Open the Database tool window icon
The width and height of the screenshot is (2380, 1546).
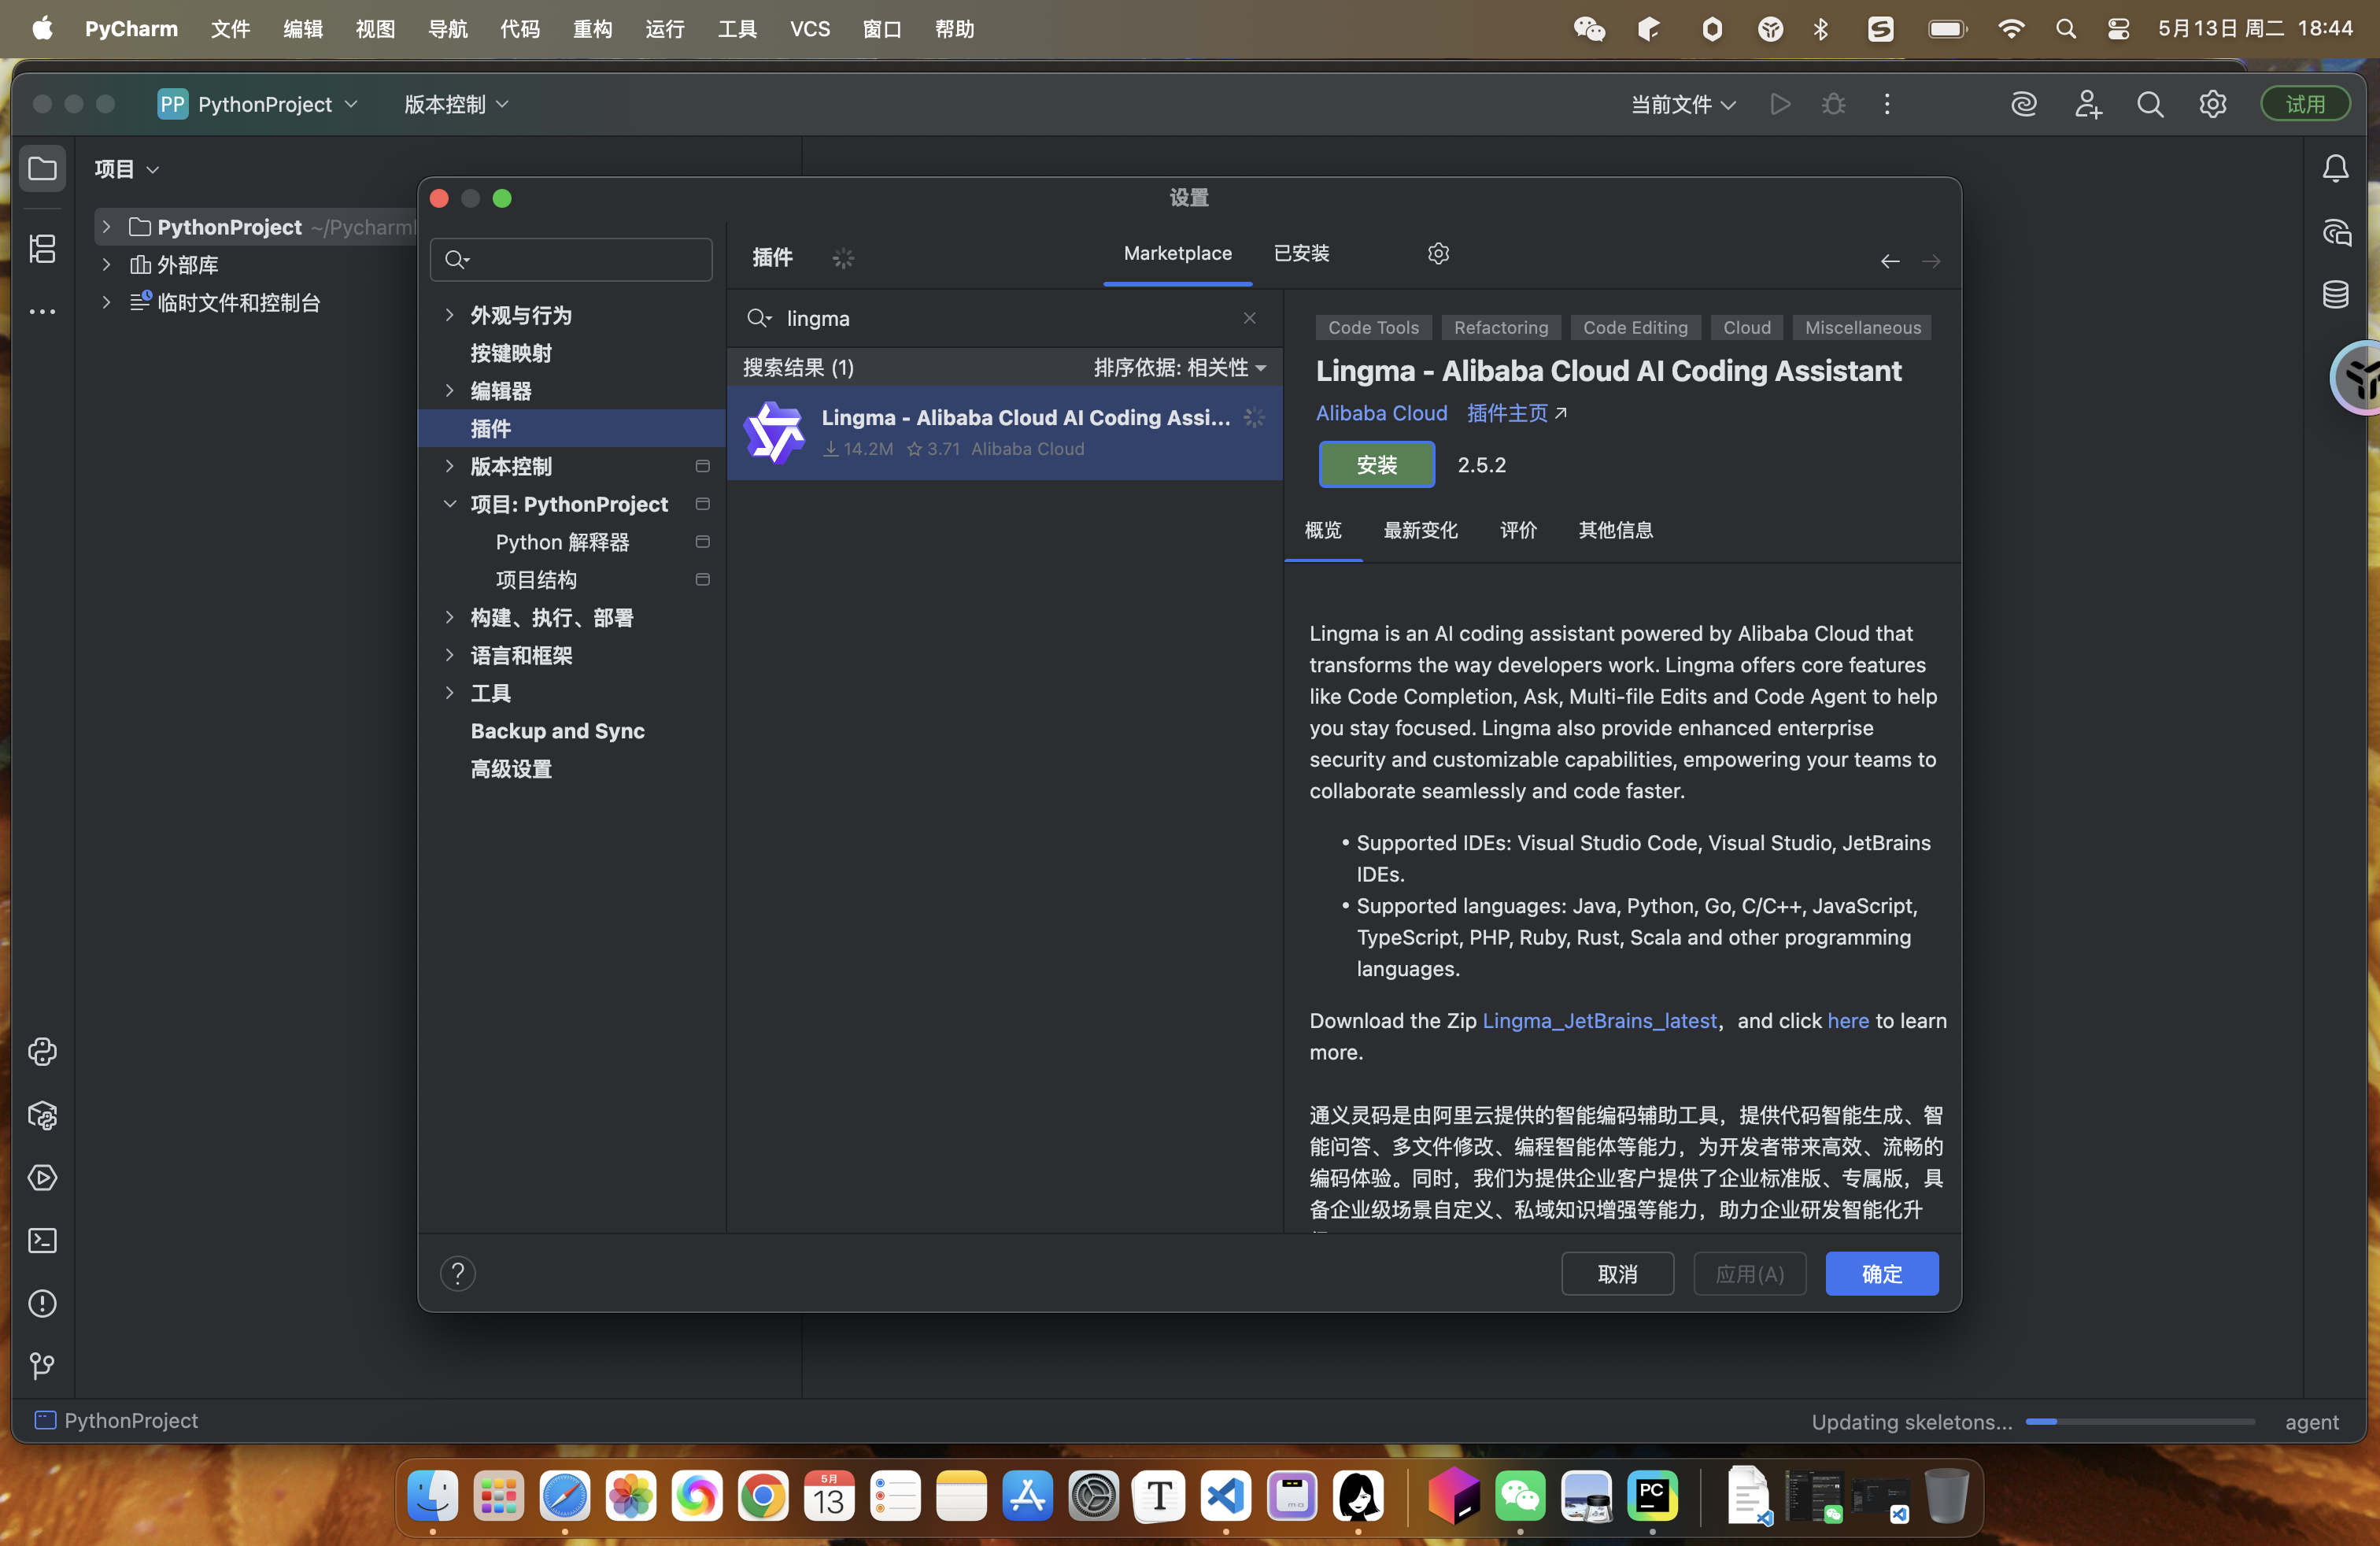(x=2336, y=295)
